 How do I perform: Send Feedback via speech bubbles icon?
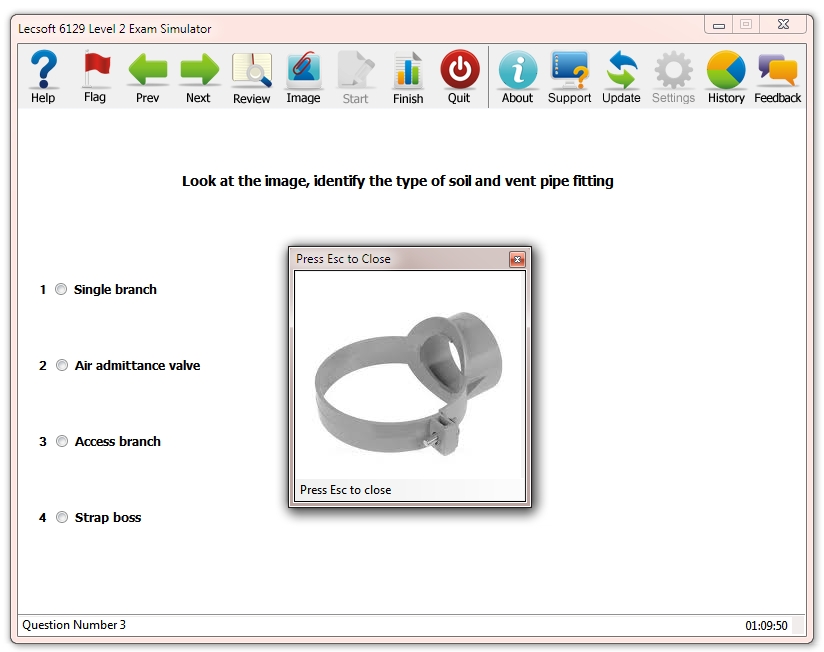(x=777, y=77)
